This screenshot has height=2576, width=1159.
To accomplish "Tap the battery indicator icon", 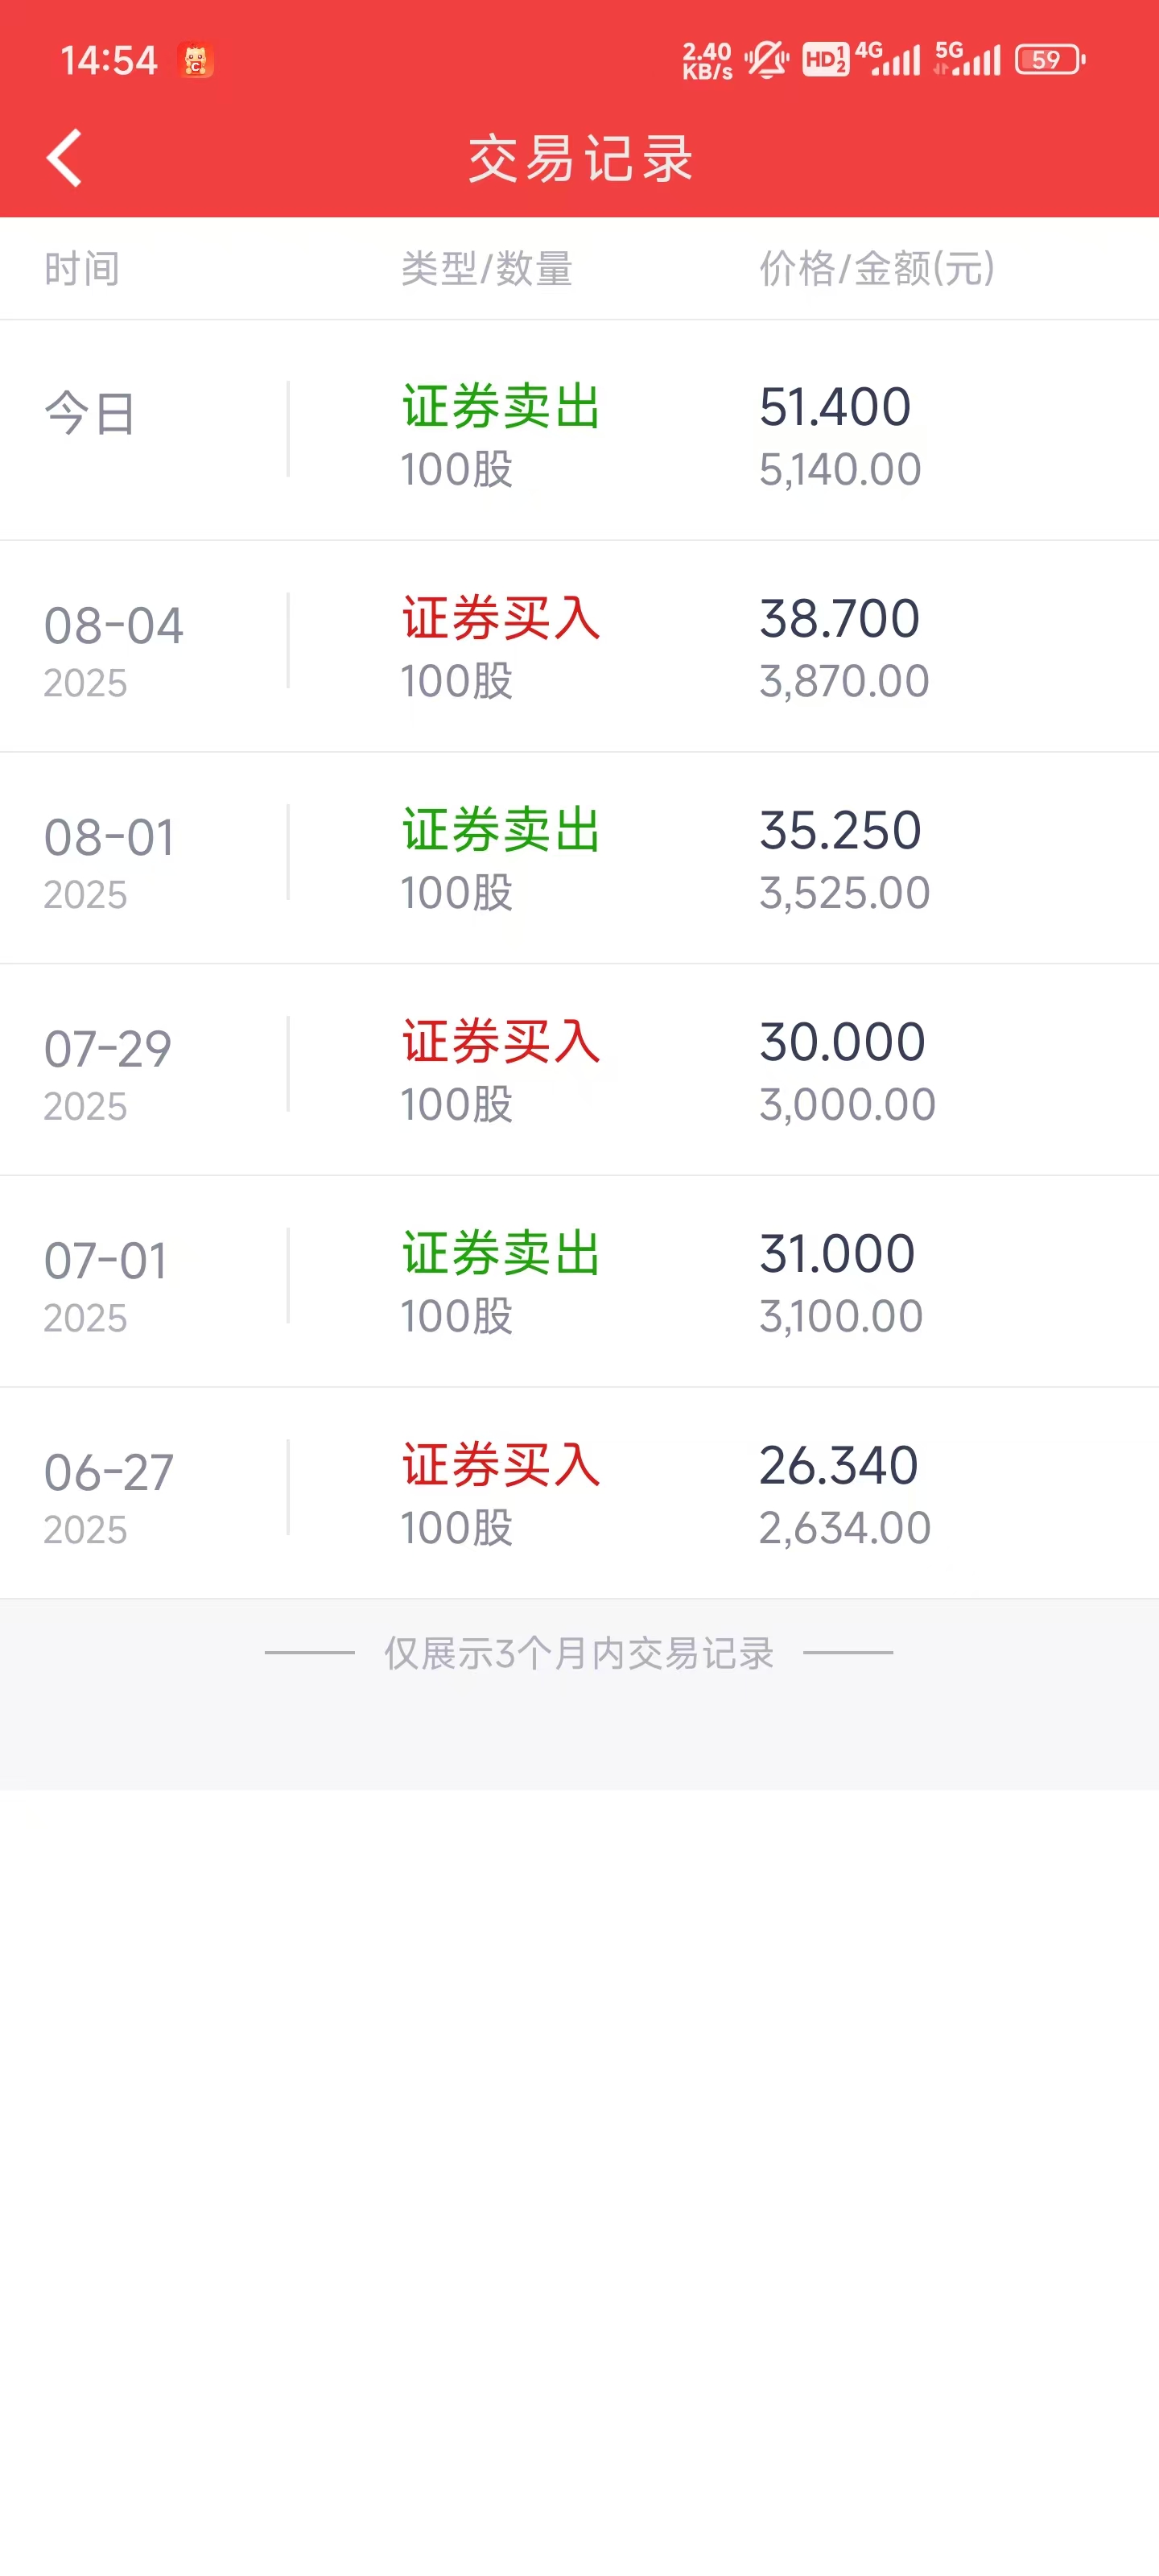I will (1050, 60).
